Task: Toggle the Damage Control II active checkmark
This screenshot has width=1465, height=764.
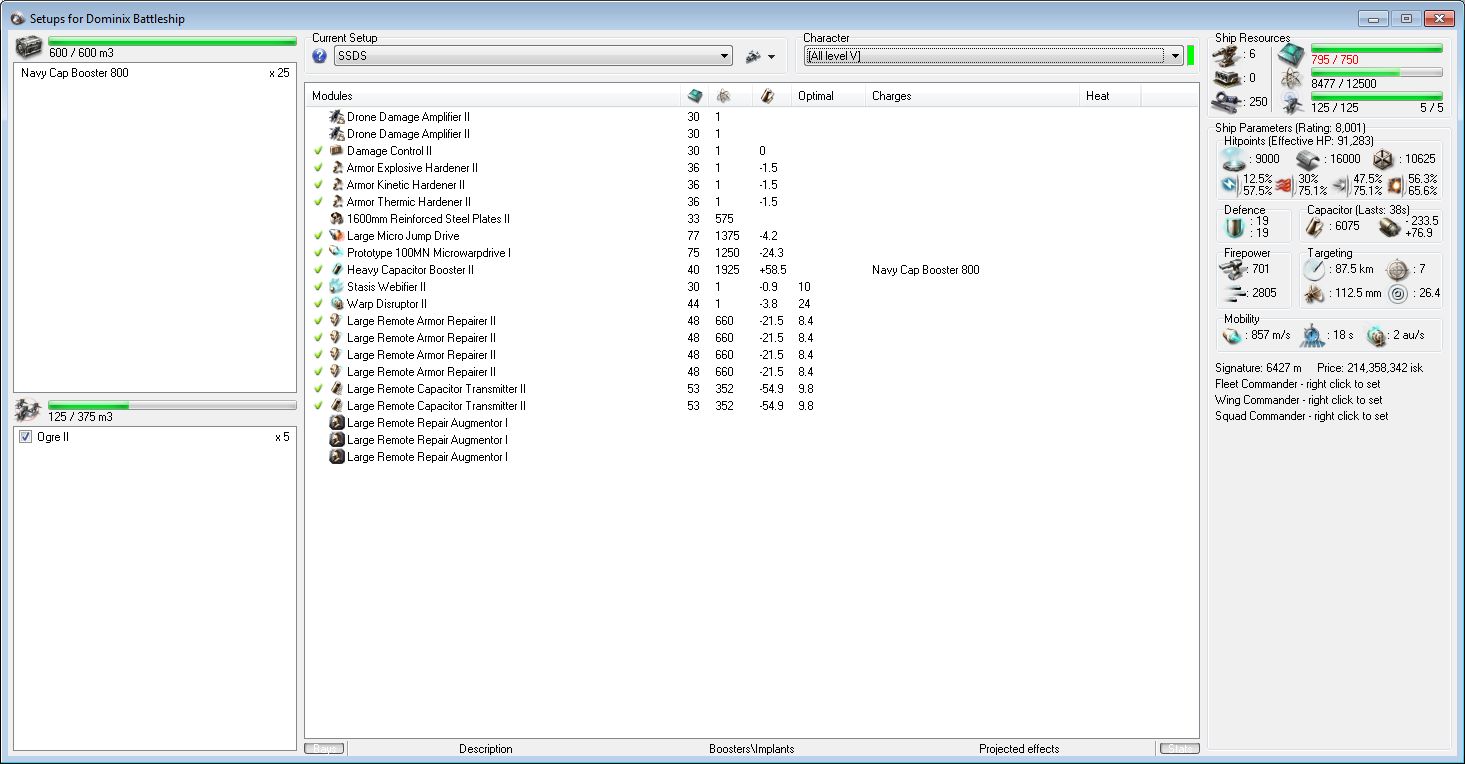Action: coord(318,151)
